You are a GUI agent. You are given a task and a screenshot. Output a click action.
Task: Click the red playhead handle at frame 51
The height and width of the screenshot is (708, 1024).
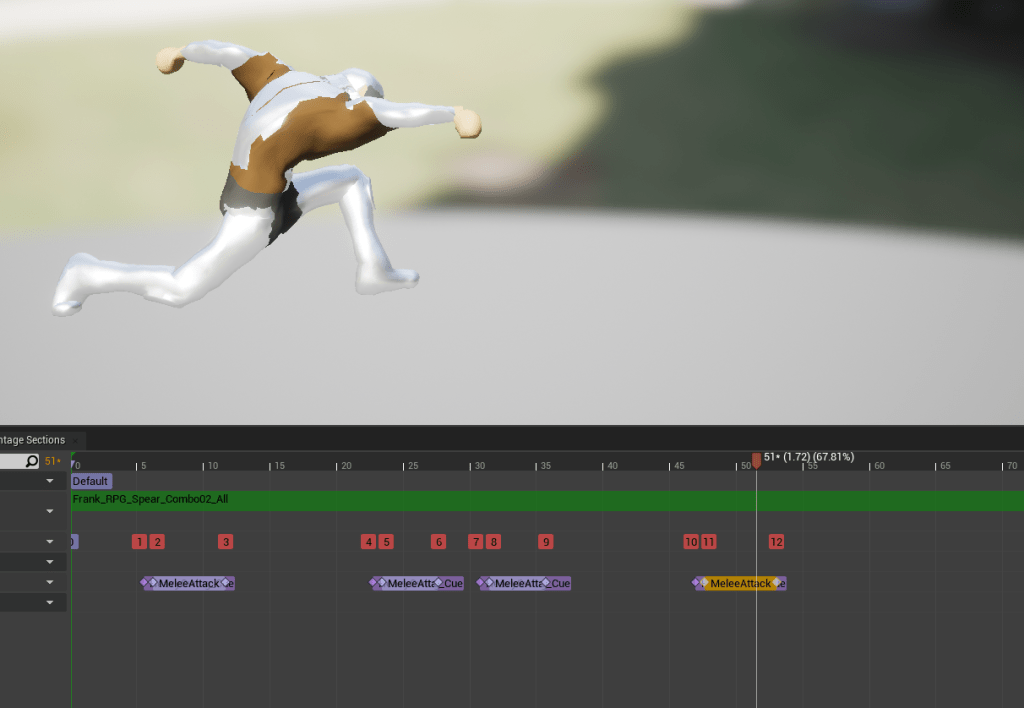coord(756,459)
